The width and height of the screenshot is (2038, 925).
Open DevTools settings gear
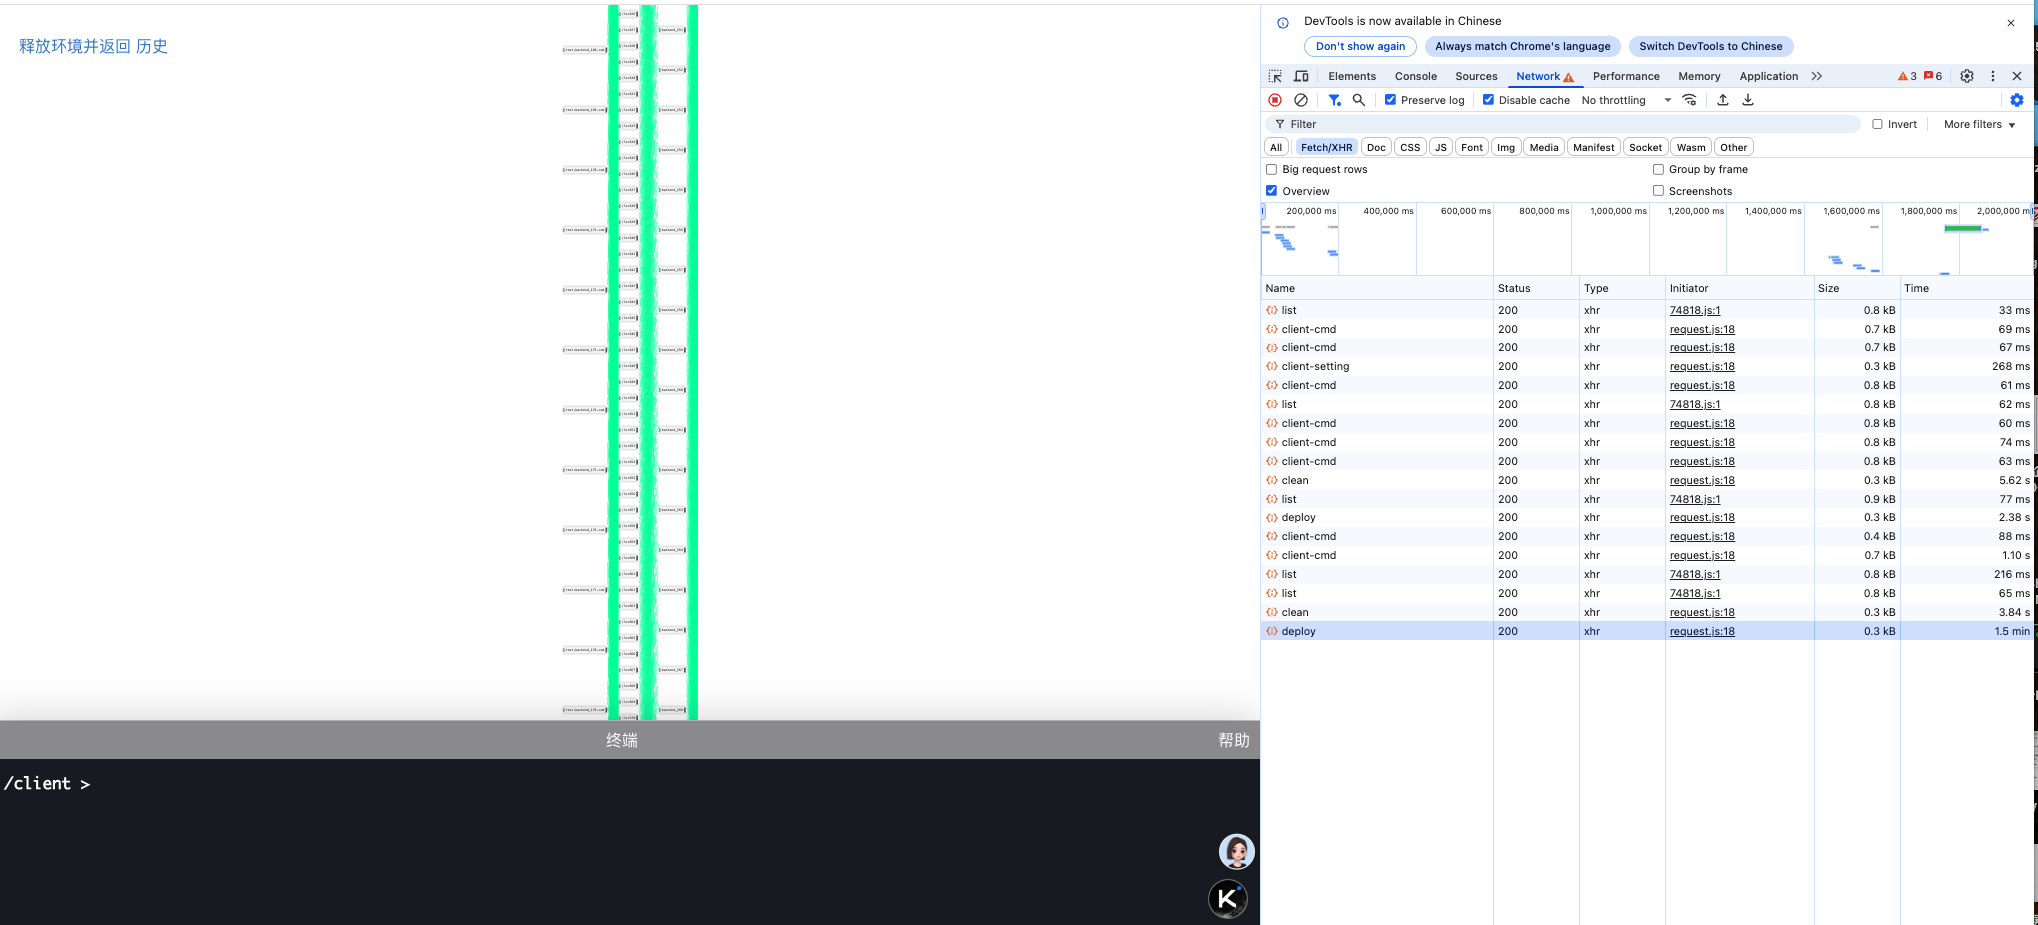pyautogui.click(x=1966, y=76)
